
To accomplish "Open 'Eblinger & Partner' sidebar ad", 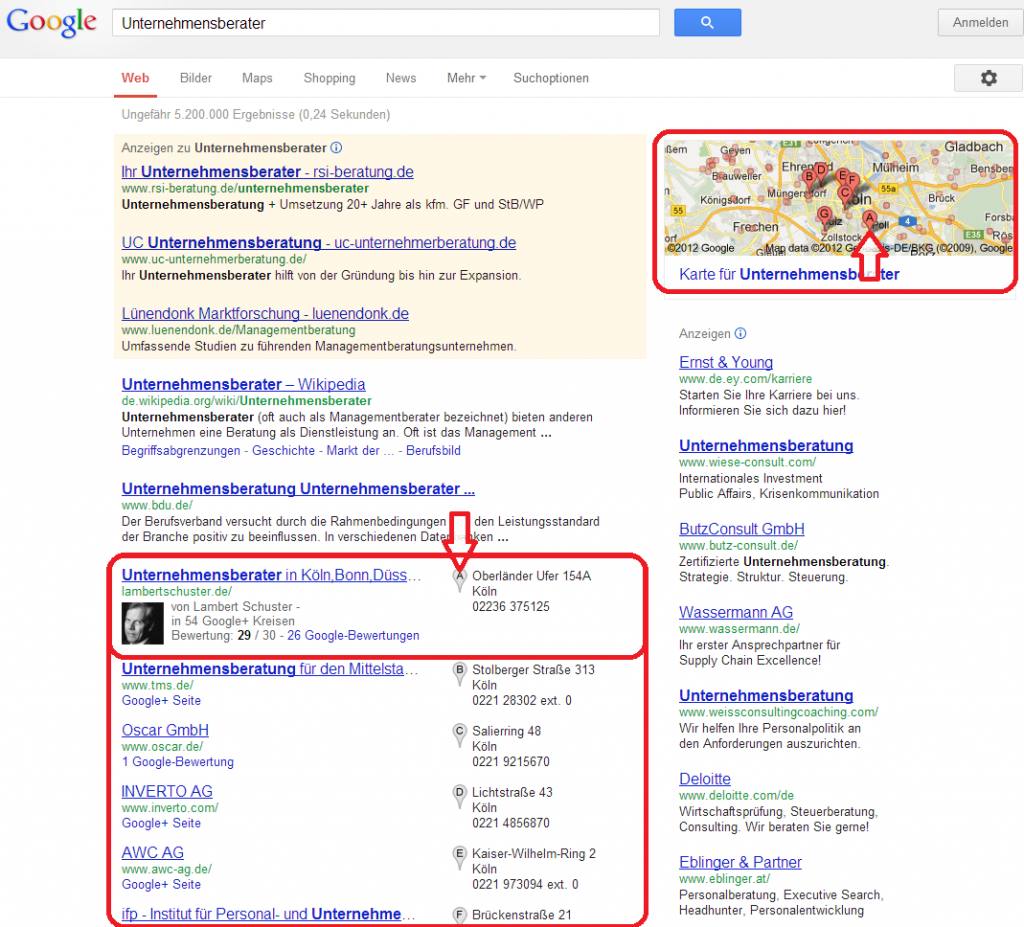I will [x=741, y=862].
